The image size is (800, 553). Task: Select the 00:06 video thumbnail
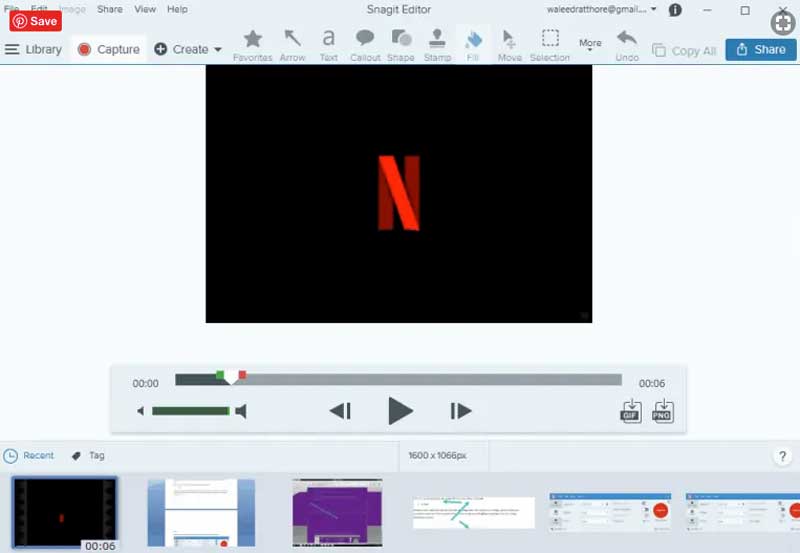coord(65,513)
